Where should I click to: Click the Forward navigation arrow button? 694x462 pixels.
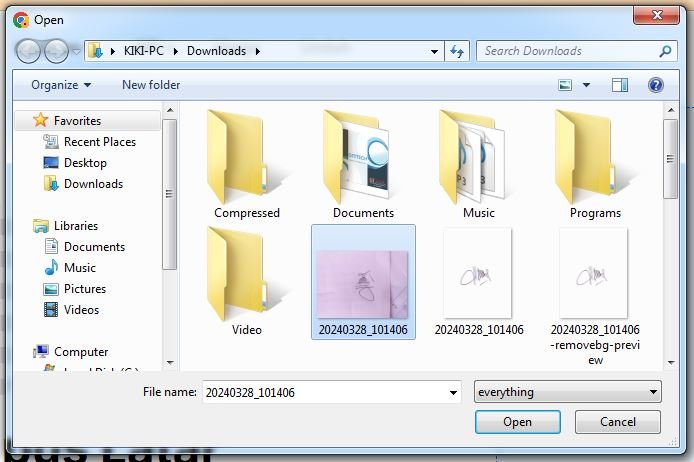(56, 51)
